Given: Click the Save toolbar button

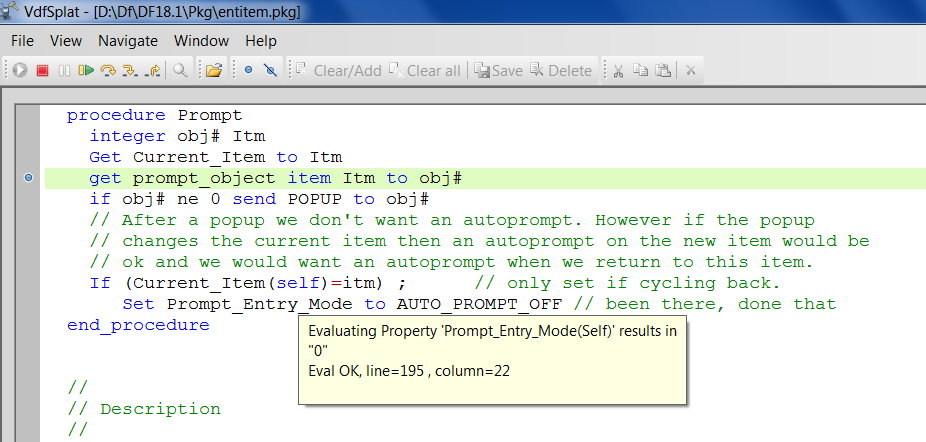Looking at the screenshot, I should click(499, 71).
